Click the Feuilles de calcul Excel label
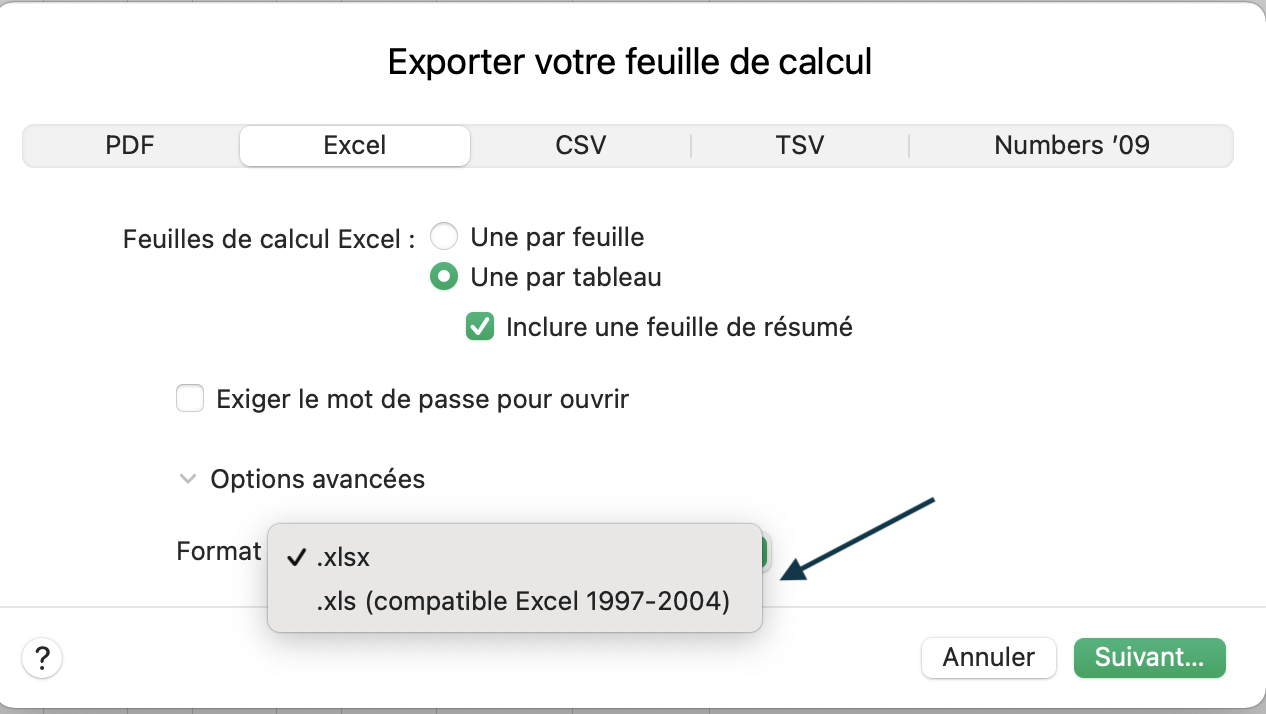Image resolution: width=1266 pixels, height=714 pixels. [x=268, y=240]
